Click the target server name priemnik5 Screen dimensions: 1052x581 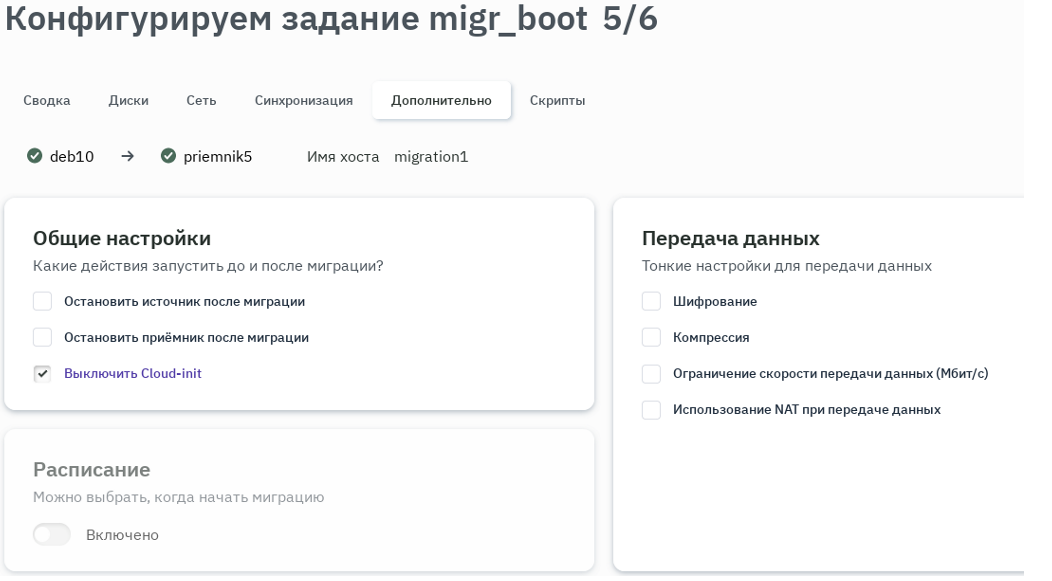click(x=217, y=156)
